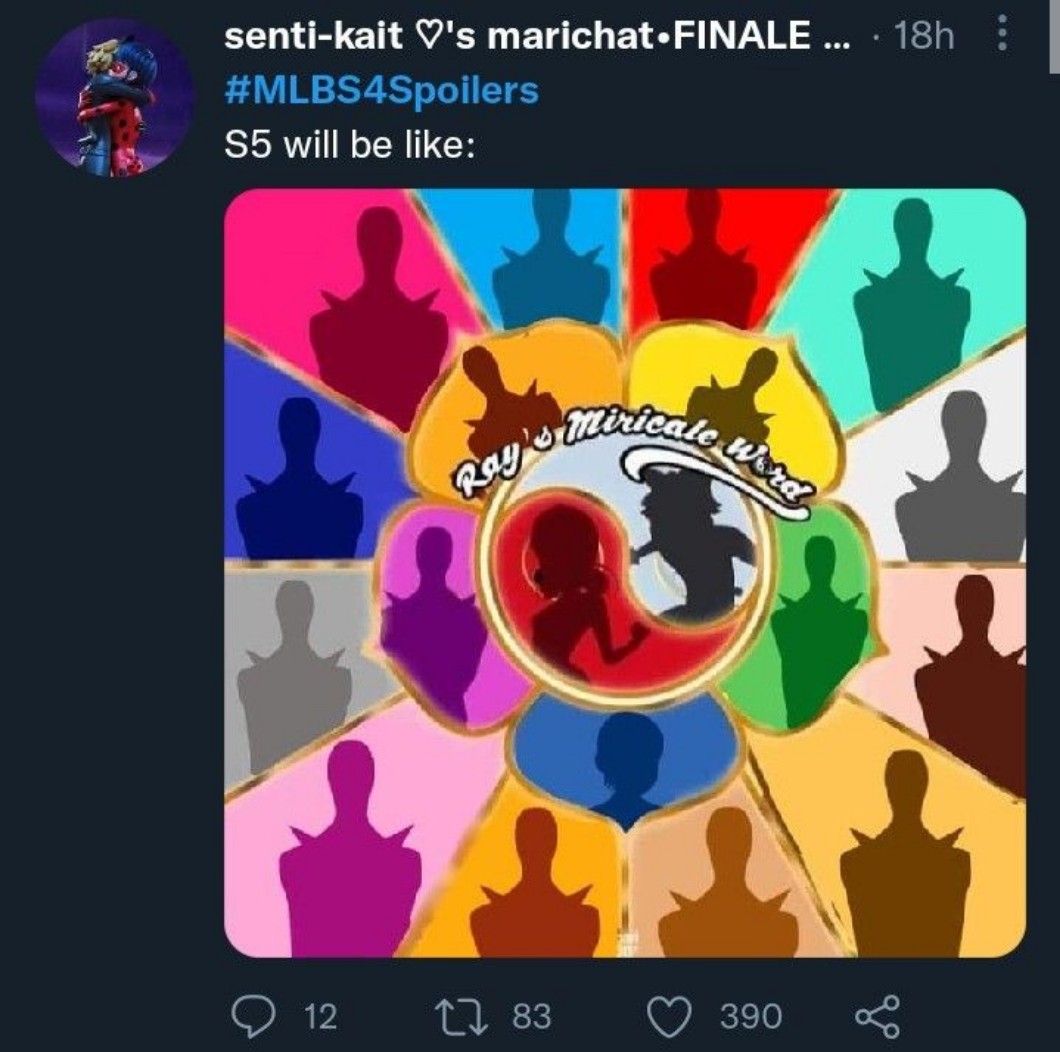Viewport: 1060px width, 1052px height.
Task: Open the #MLBS4Spoilers hashtag
Action: pos(382,91)
